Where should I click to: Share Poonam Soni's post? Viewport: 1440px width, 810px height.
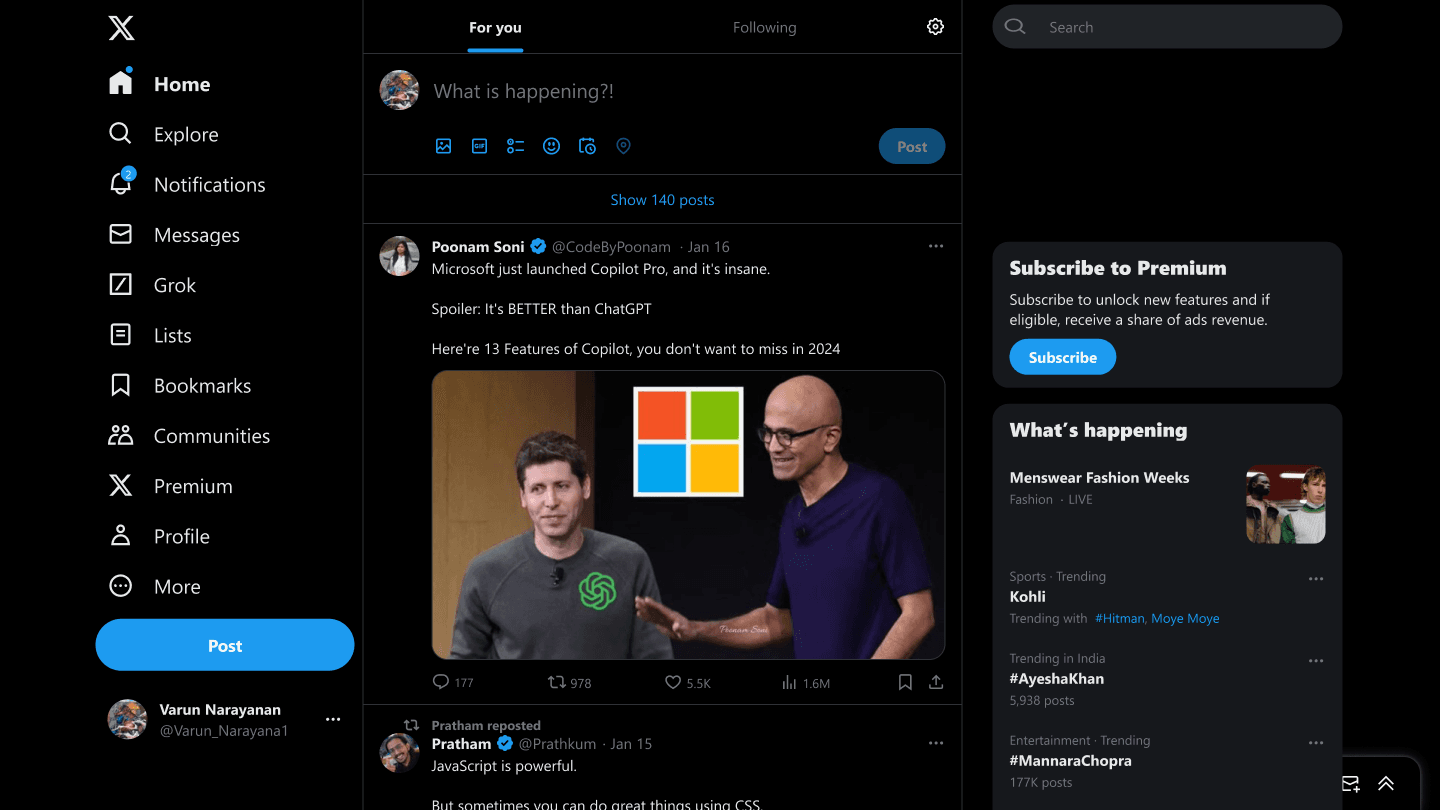tap(936, 682)
